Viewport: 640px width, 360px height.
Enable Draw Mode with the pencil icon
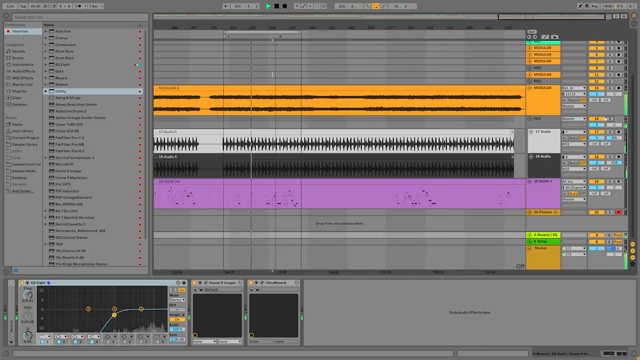tap(580, 6)
